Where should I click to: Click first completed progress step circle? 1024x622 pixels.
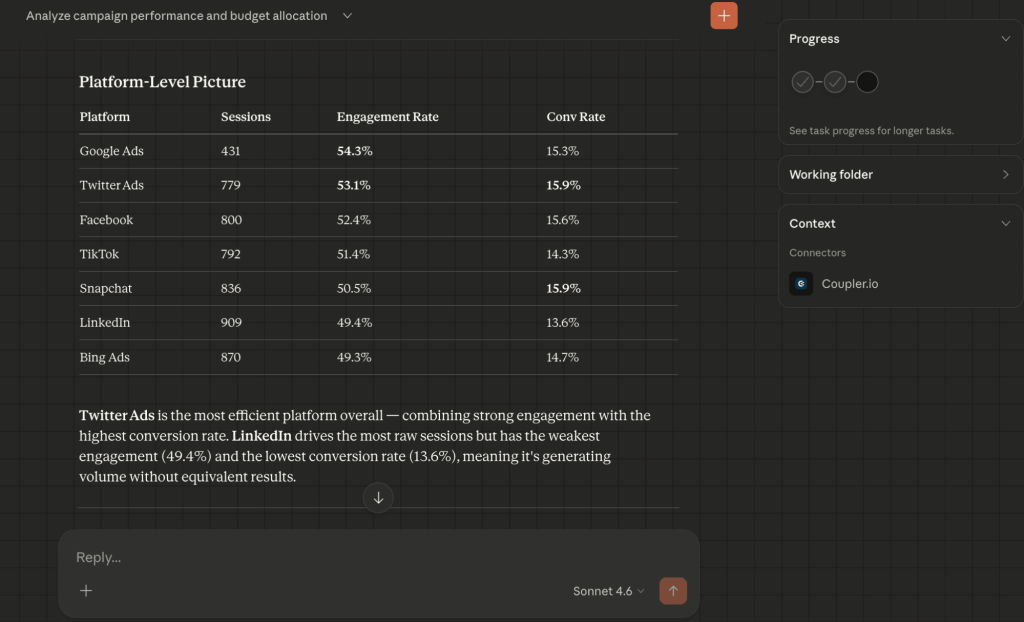(x=802, y=82)
